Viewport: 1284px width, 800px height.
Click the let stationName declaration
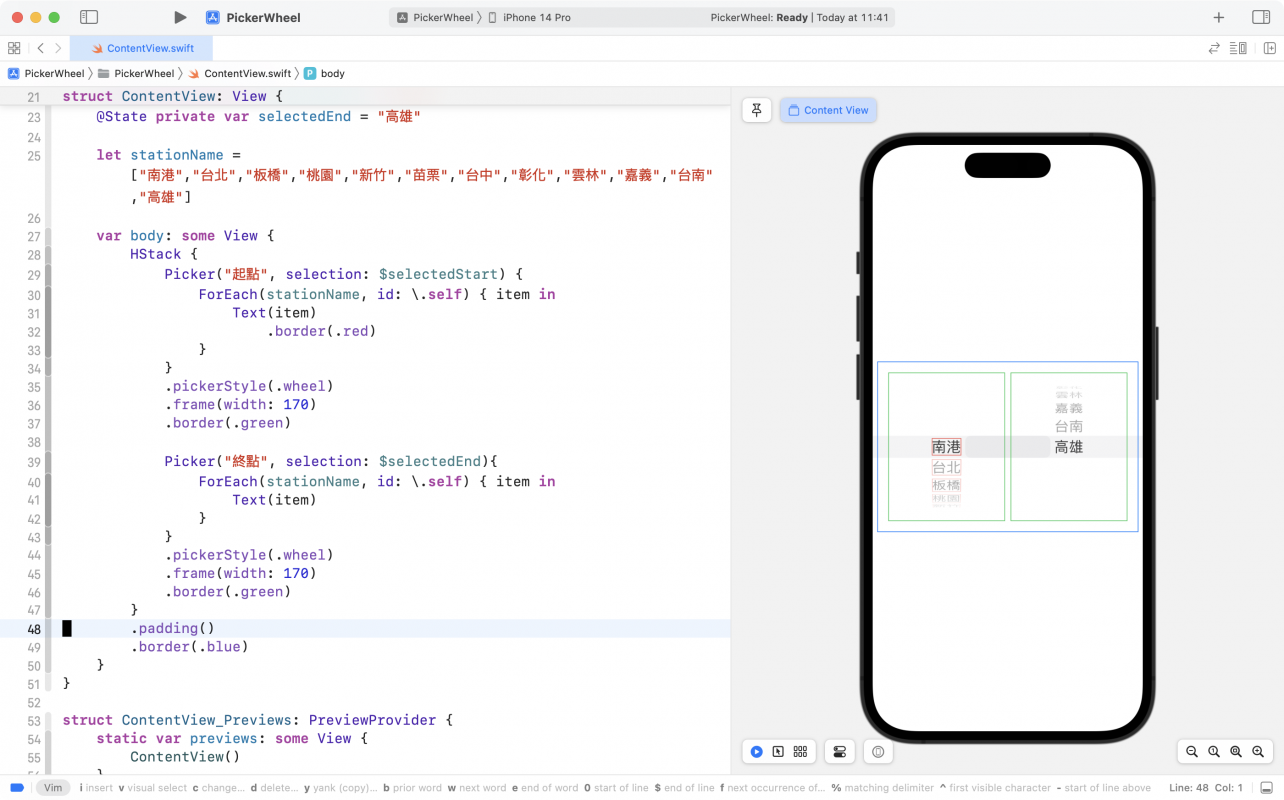[169, 155]
